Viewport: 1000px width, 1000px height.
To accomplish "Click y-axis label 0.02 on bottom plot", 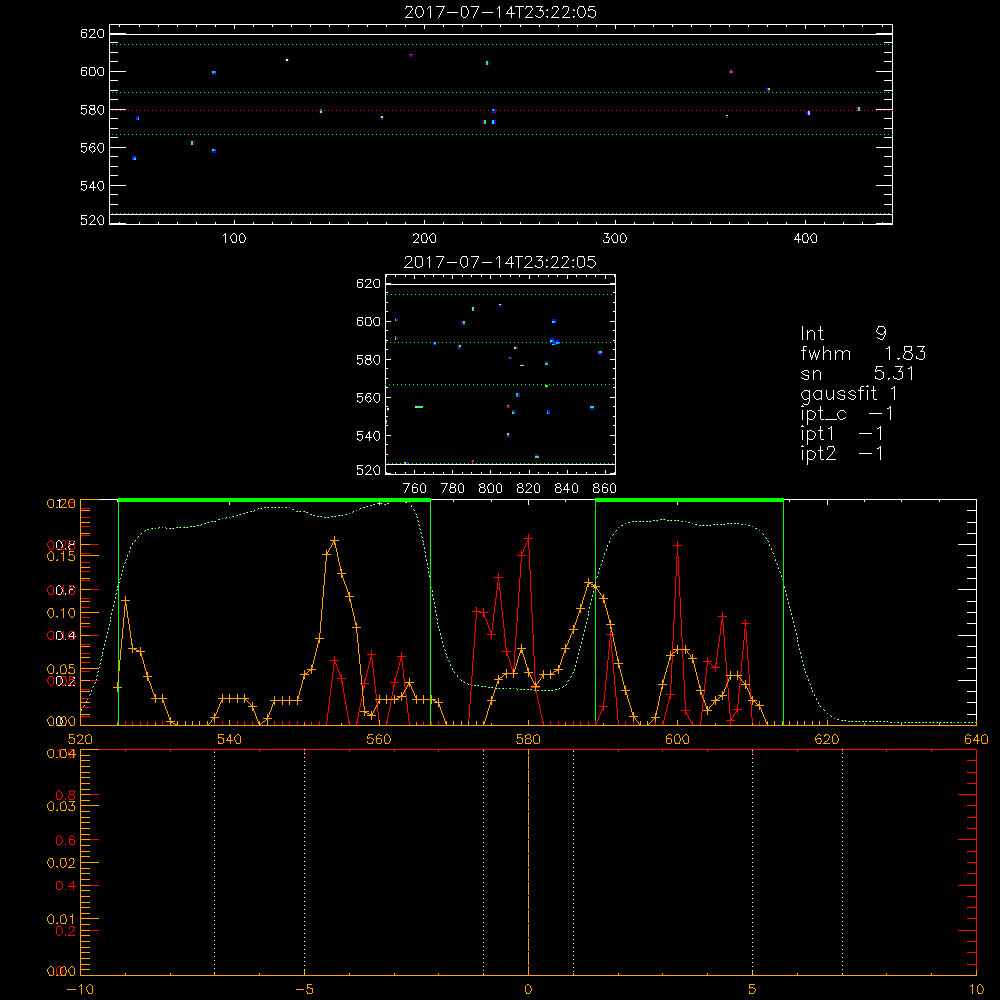I will pos(61,863).
